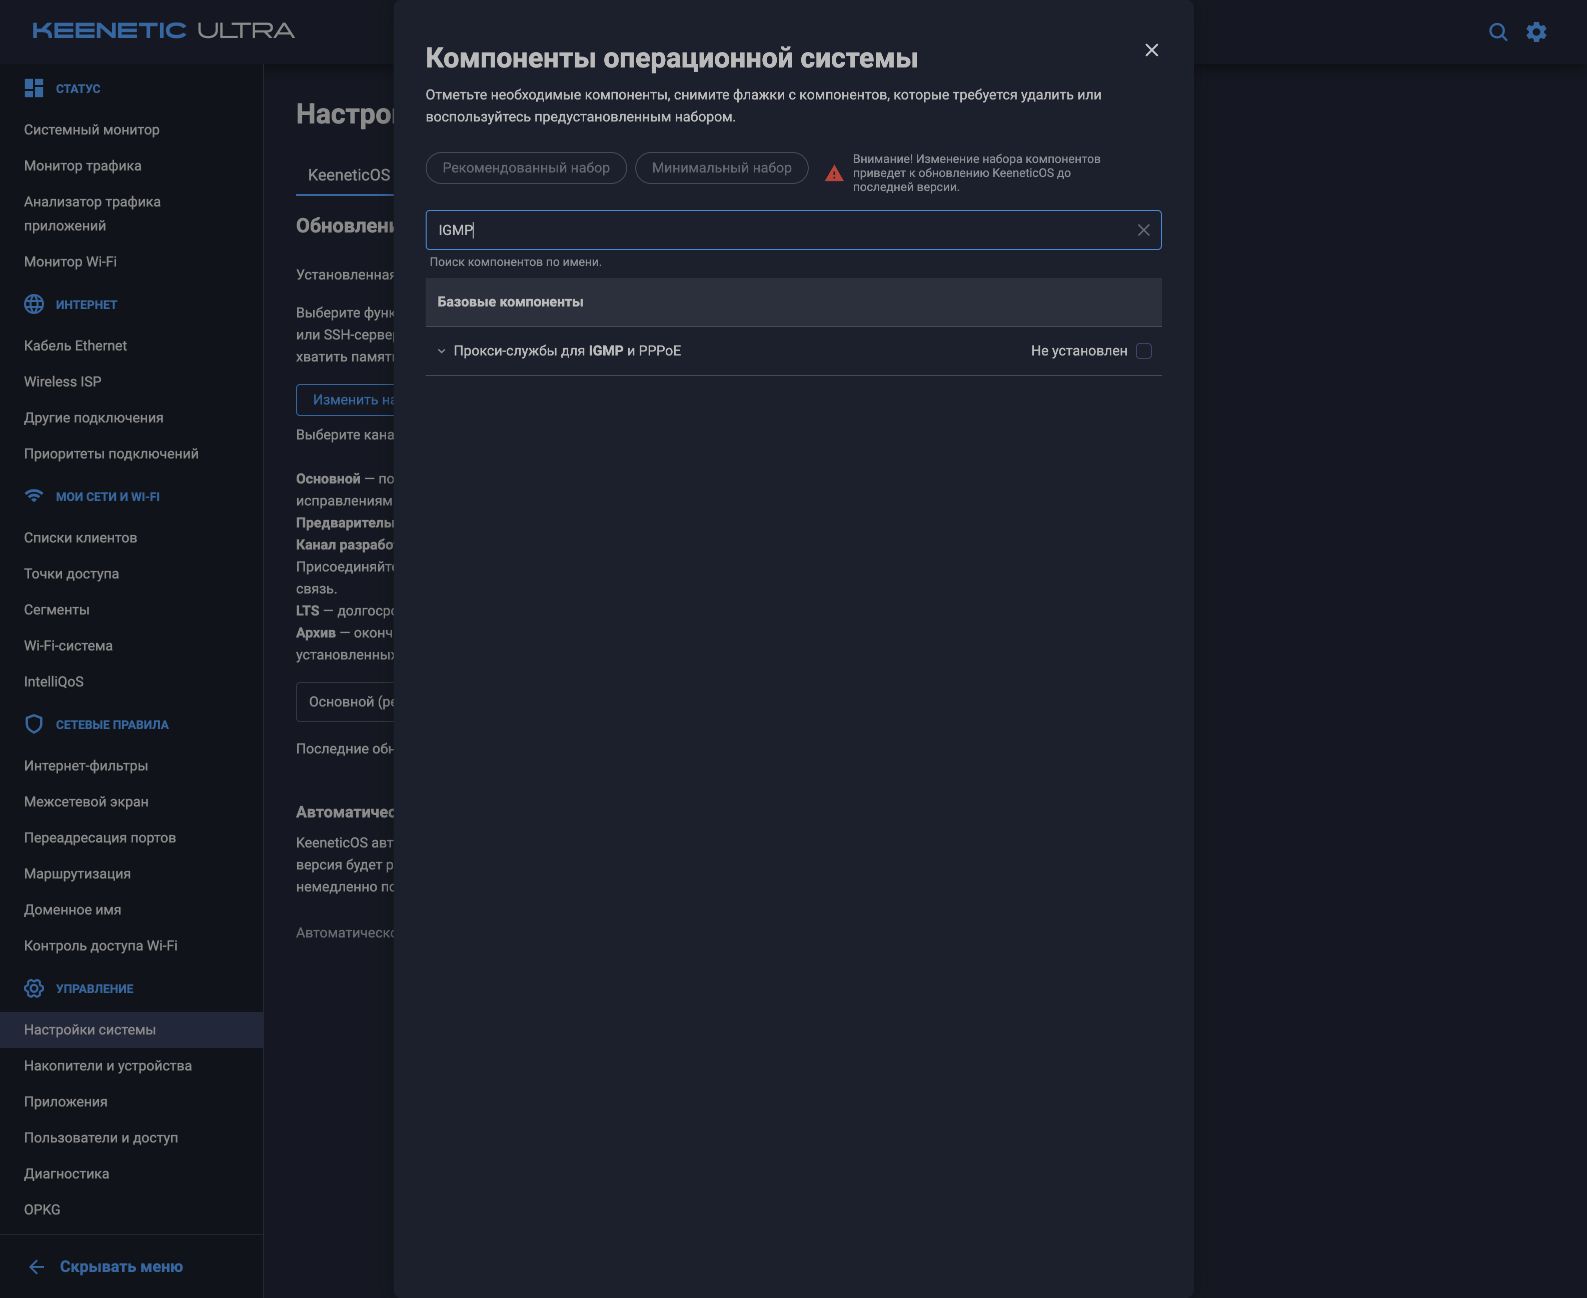
Task: Open Анализатор трафика приложений
Action: (92, 214)
